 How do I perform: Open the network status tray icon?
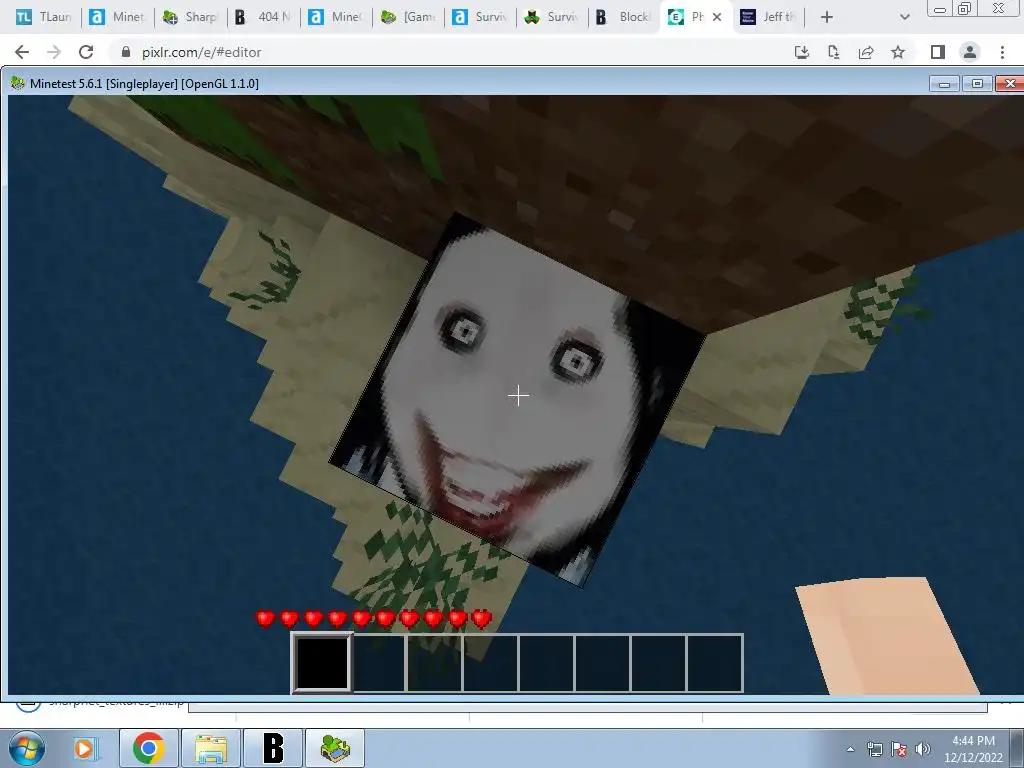coord(874,749)
